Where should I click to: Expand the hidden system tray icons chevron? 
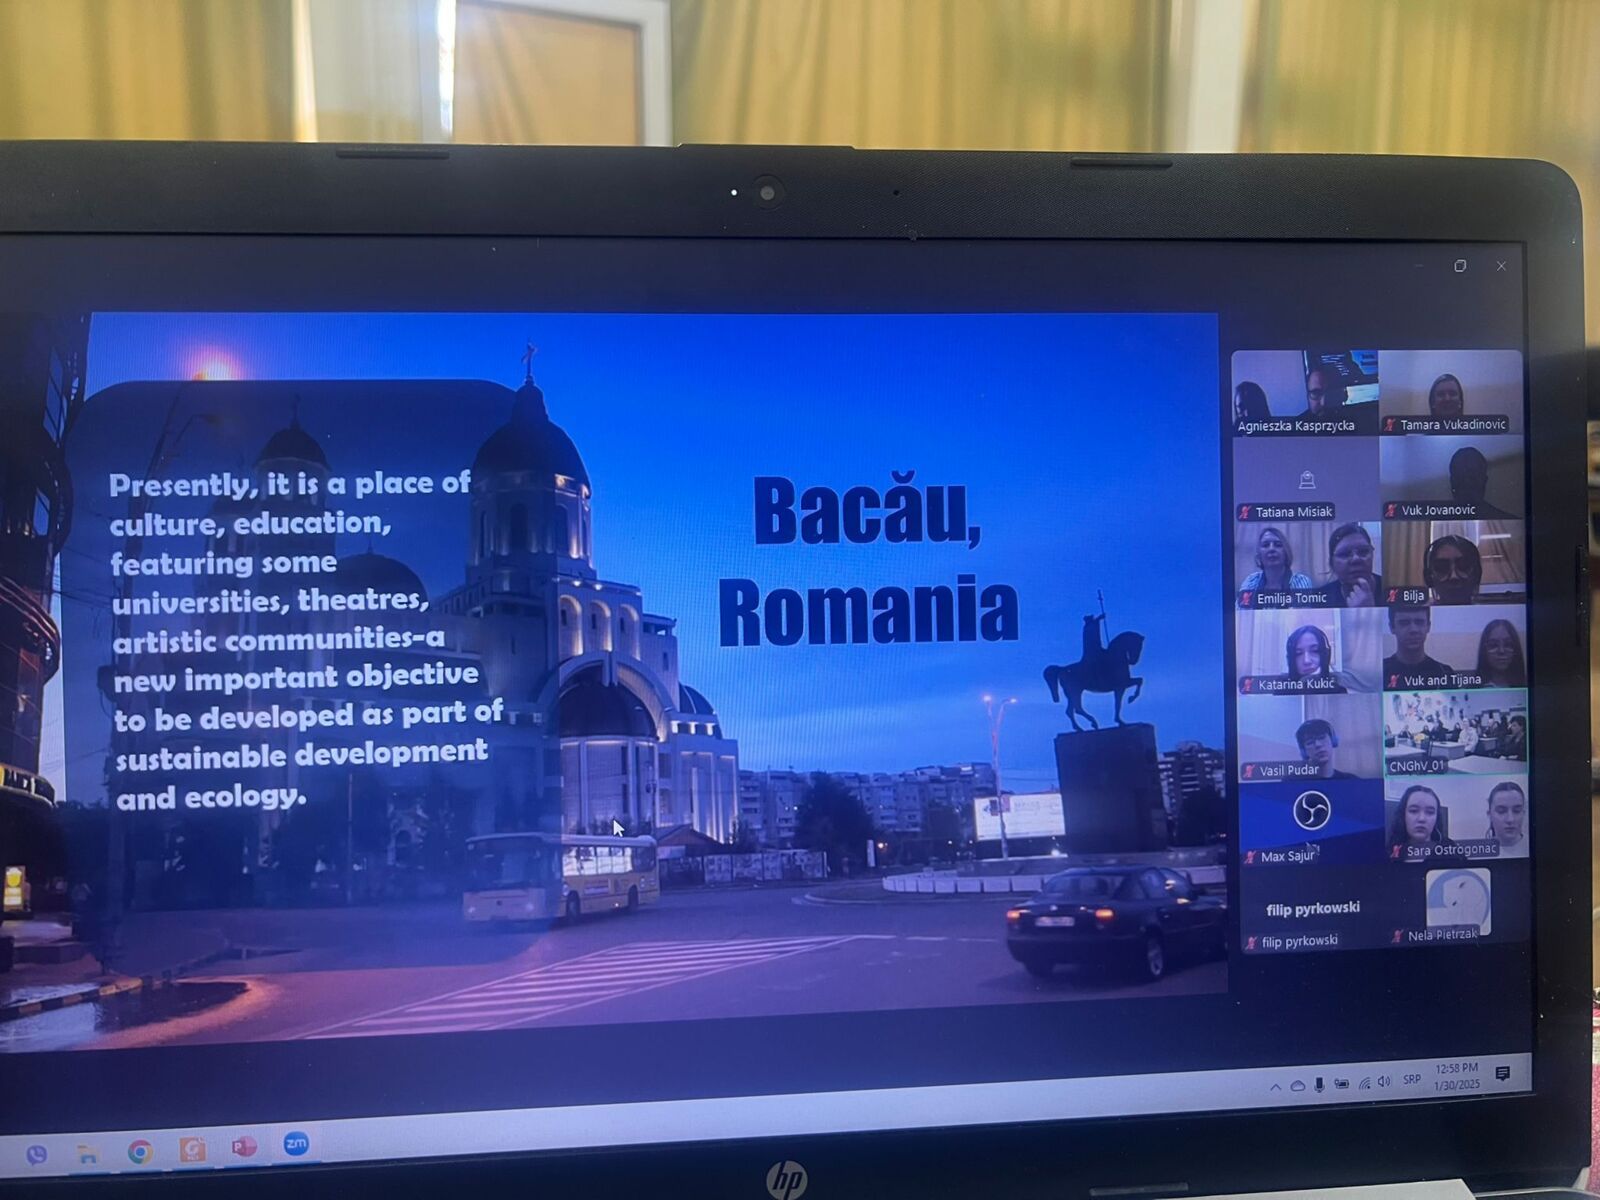pyautogui.click(x=1275, y=1087)
